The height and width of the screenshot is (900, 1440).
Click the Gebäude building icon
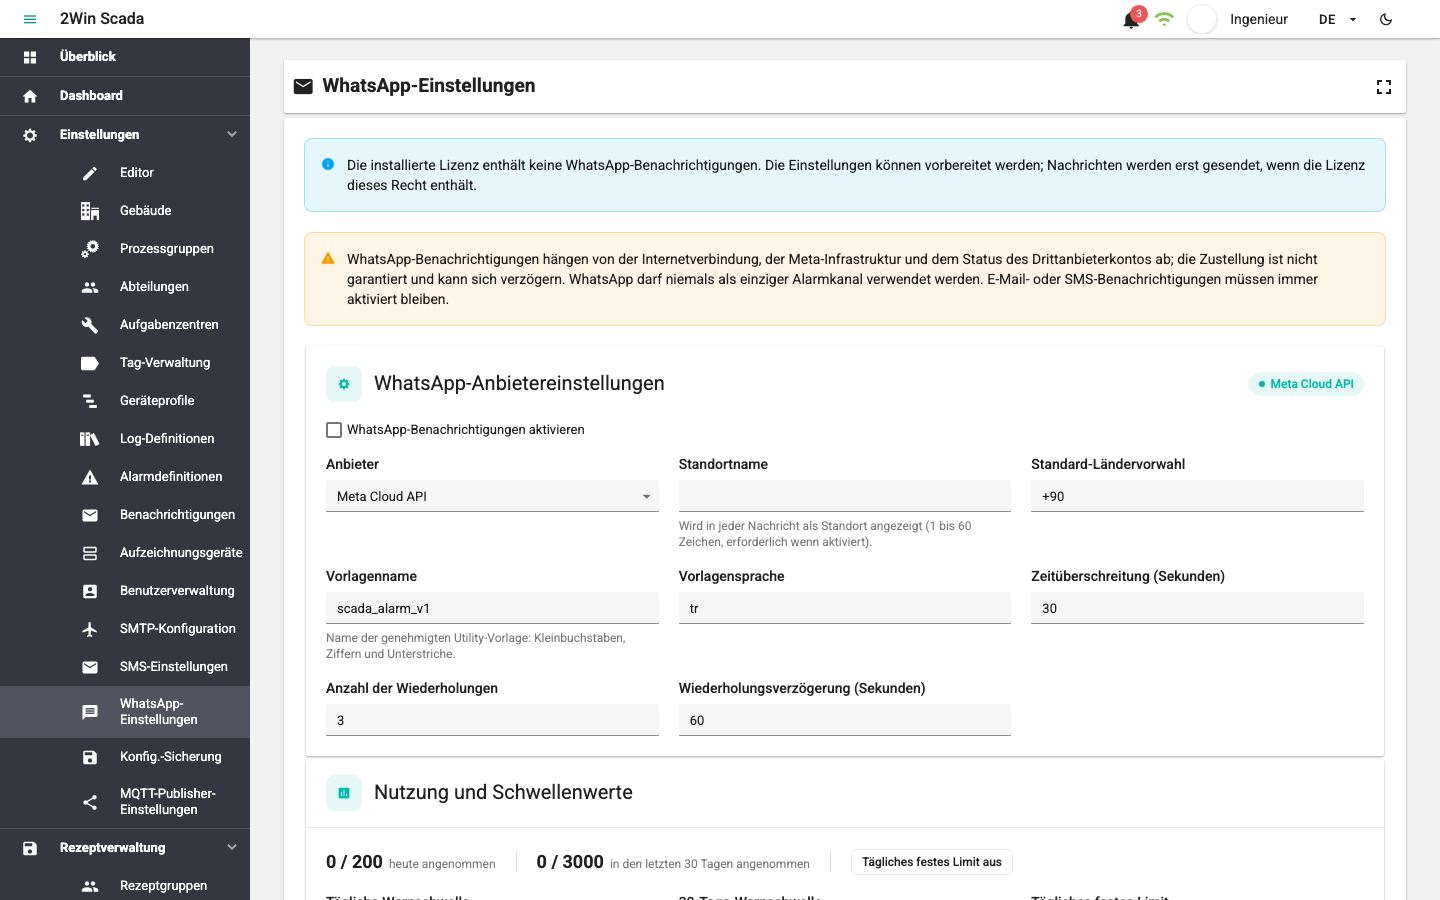(90, 211)
